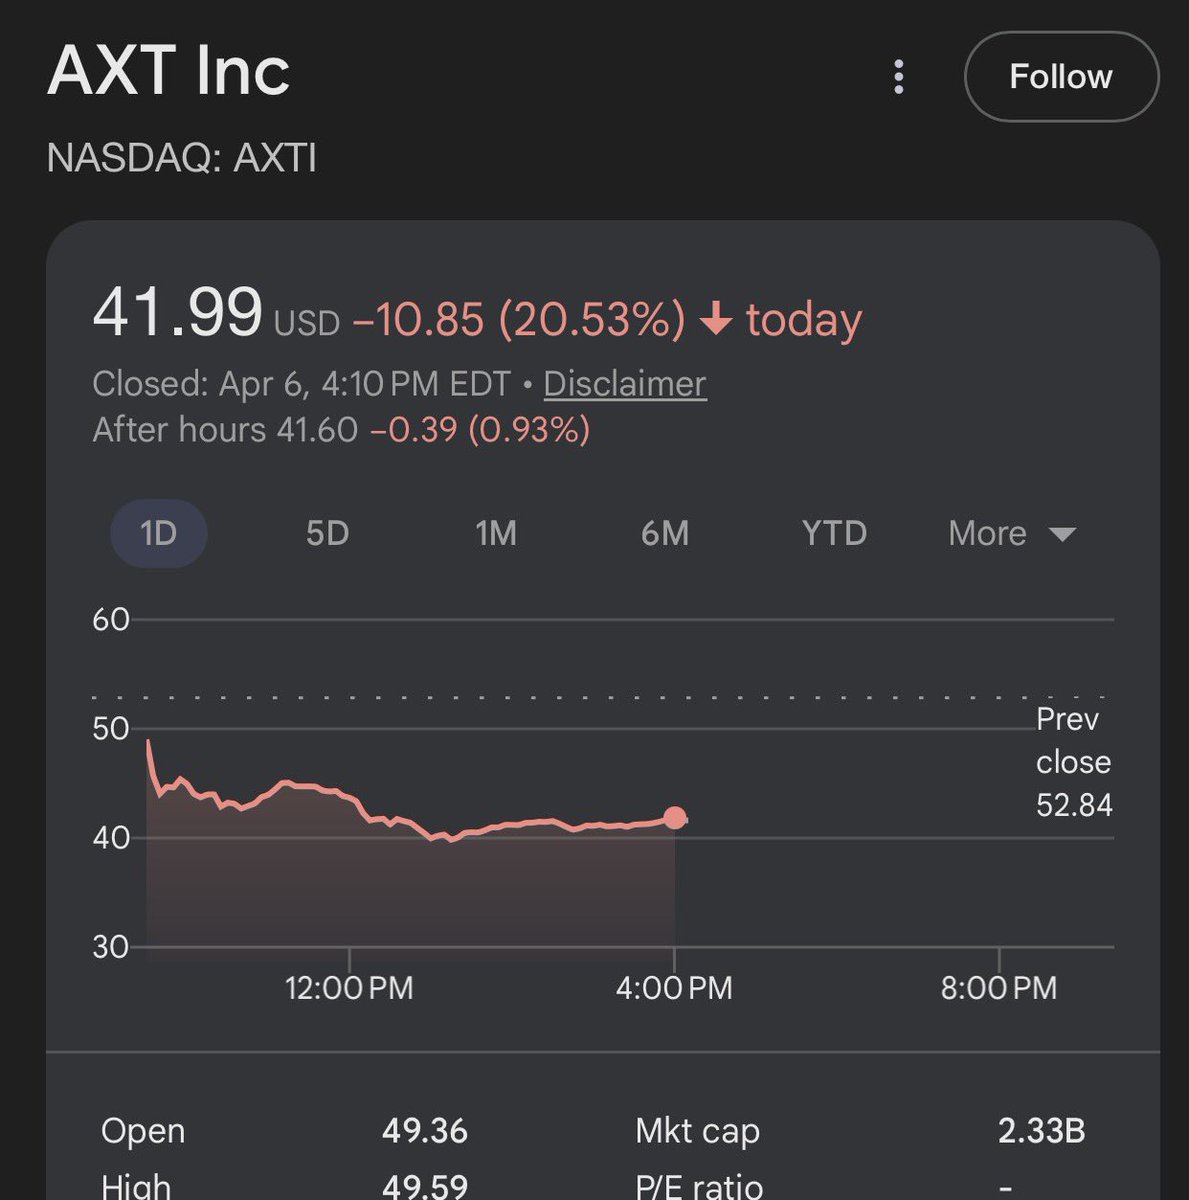Viewport: 1189px width, 1200px height.
Task: Click the 12:00 PM marker on chart axis
Action: [x=349, y=988]
